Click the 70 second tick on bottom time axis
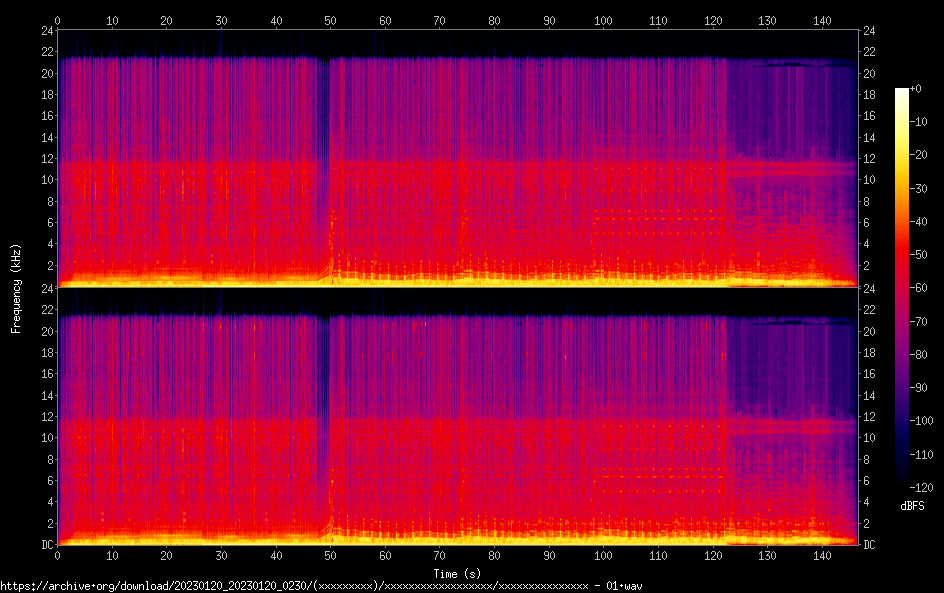 (x=439, y=555)
